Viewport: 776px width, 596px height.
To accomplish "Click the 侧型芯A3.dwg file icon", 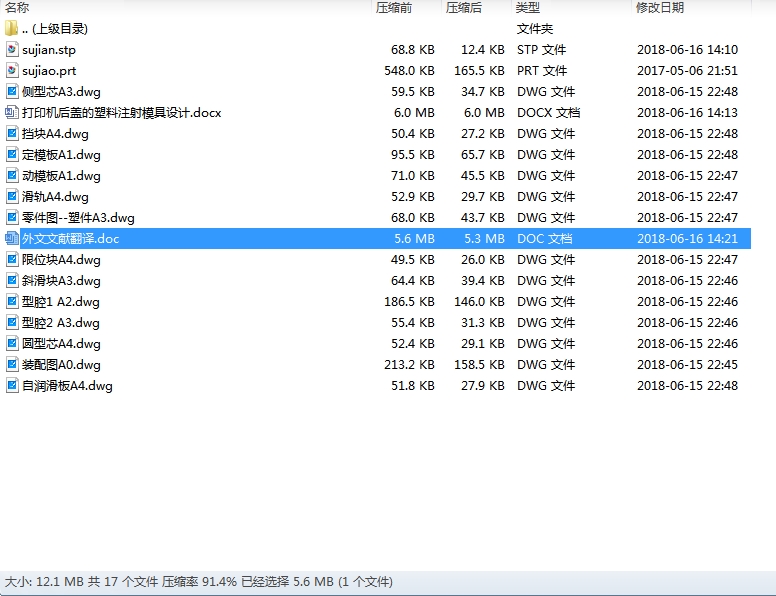I will click(x=12, y=92).
